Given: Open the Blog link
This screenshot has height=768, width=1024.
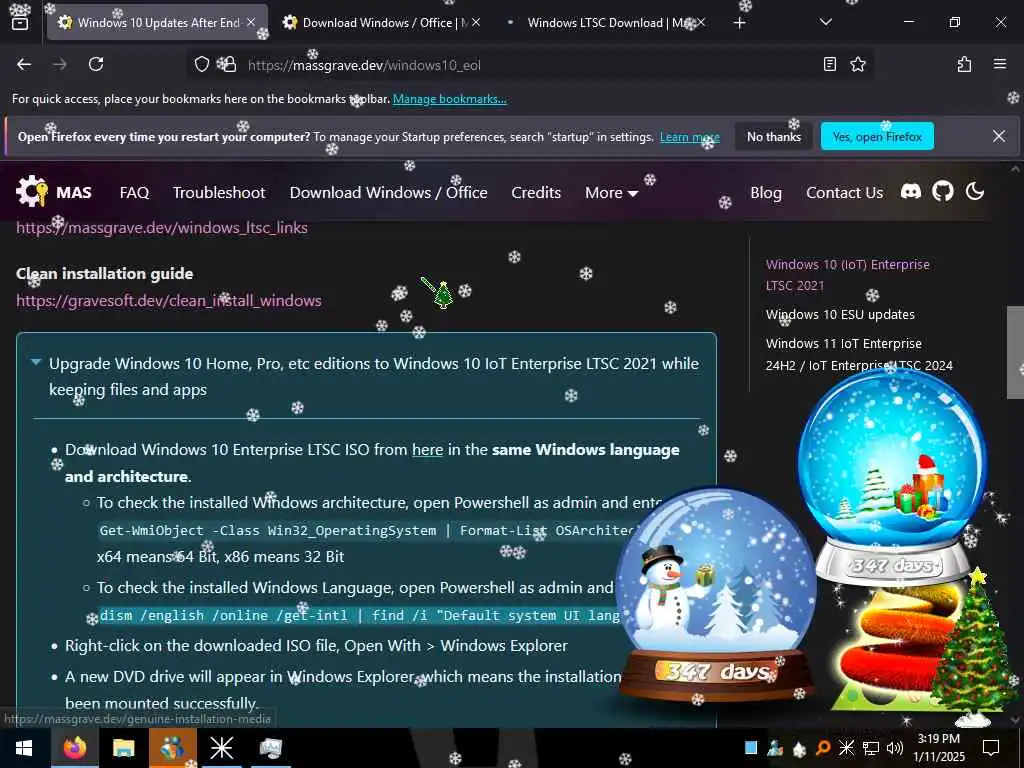Looking at the screenshot, I should coord(766,193).
